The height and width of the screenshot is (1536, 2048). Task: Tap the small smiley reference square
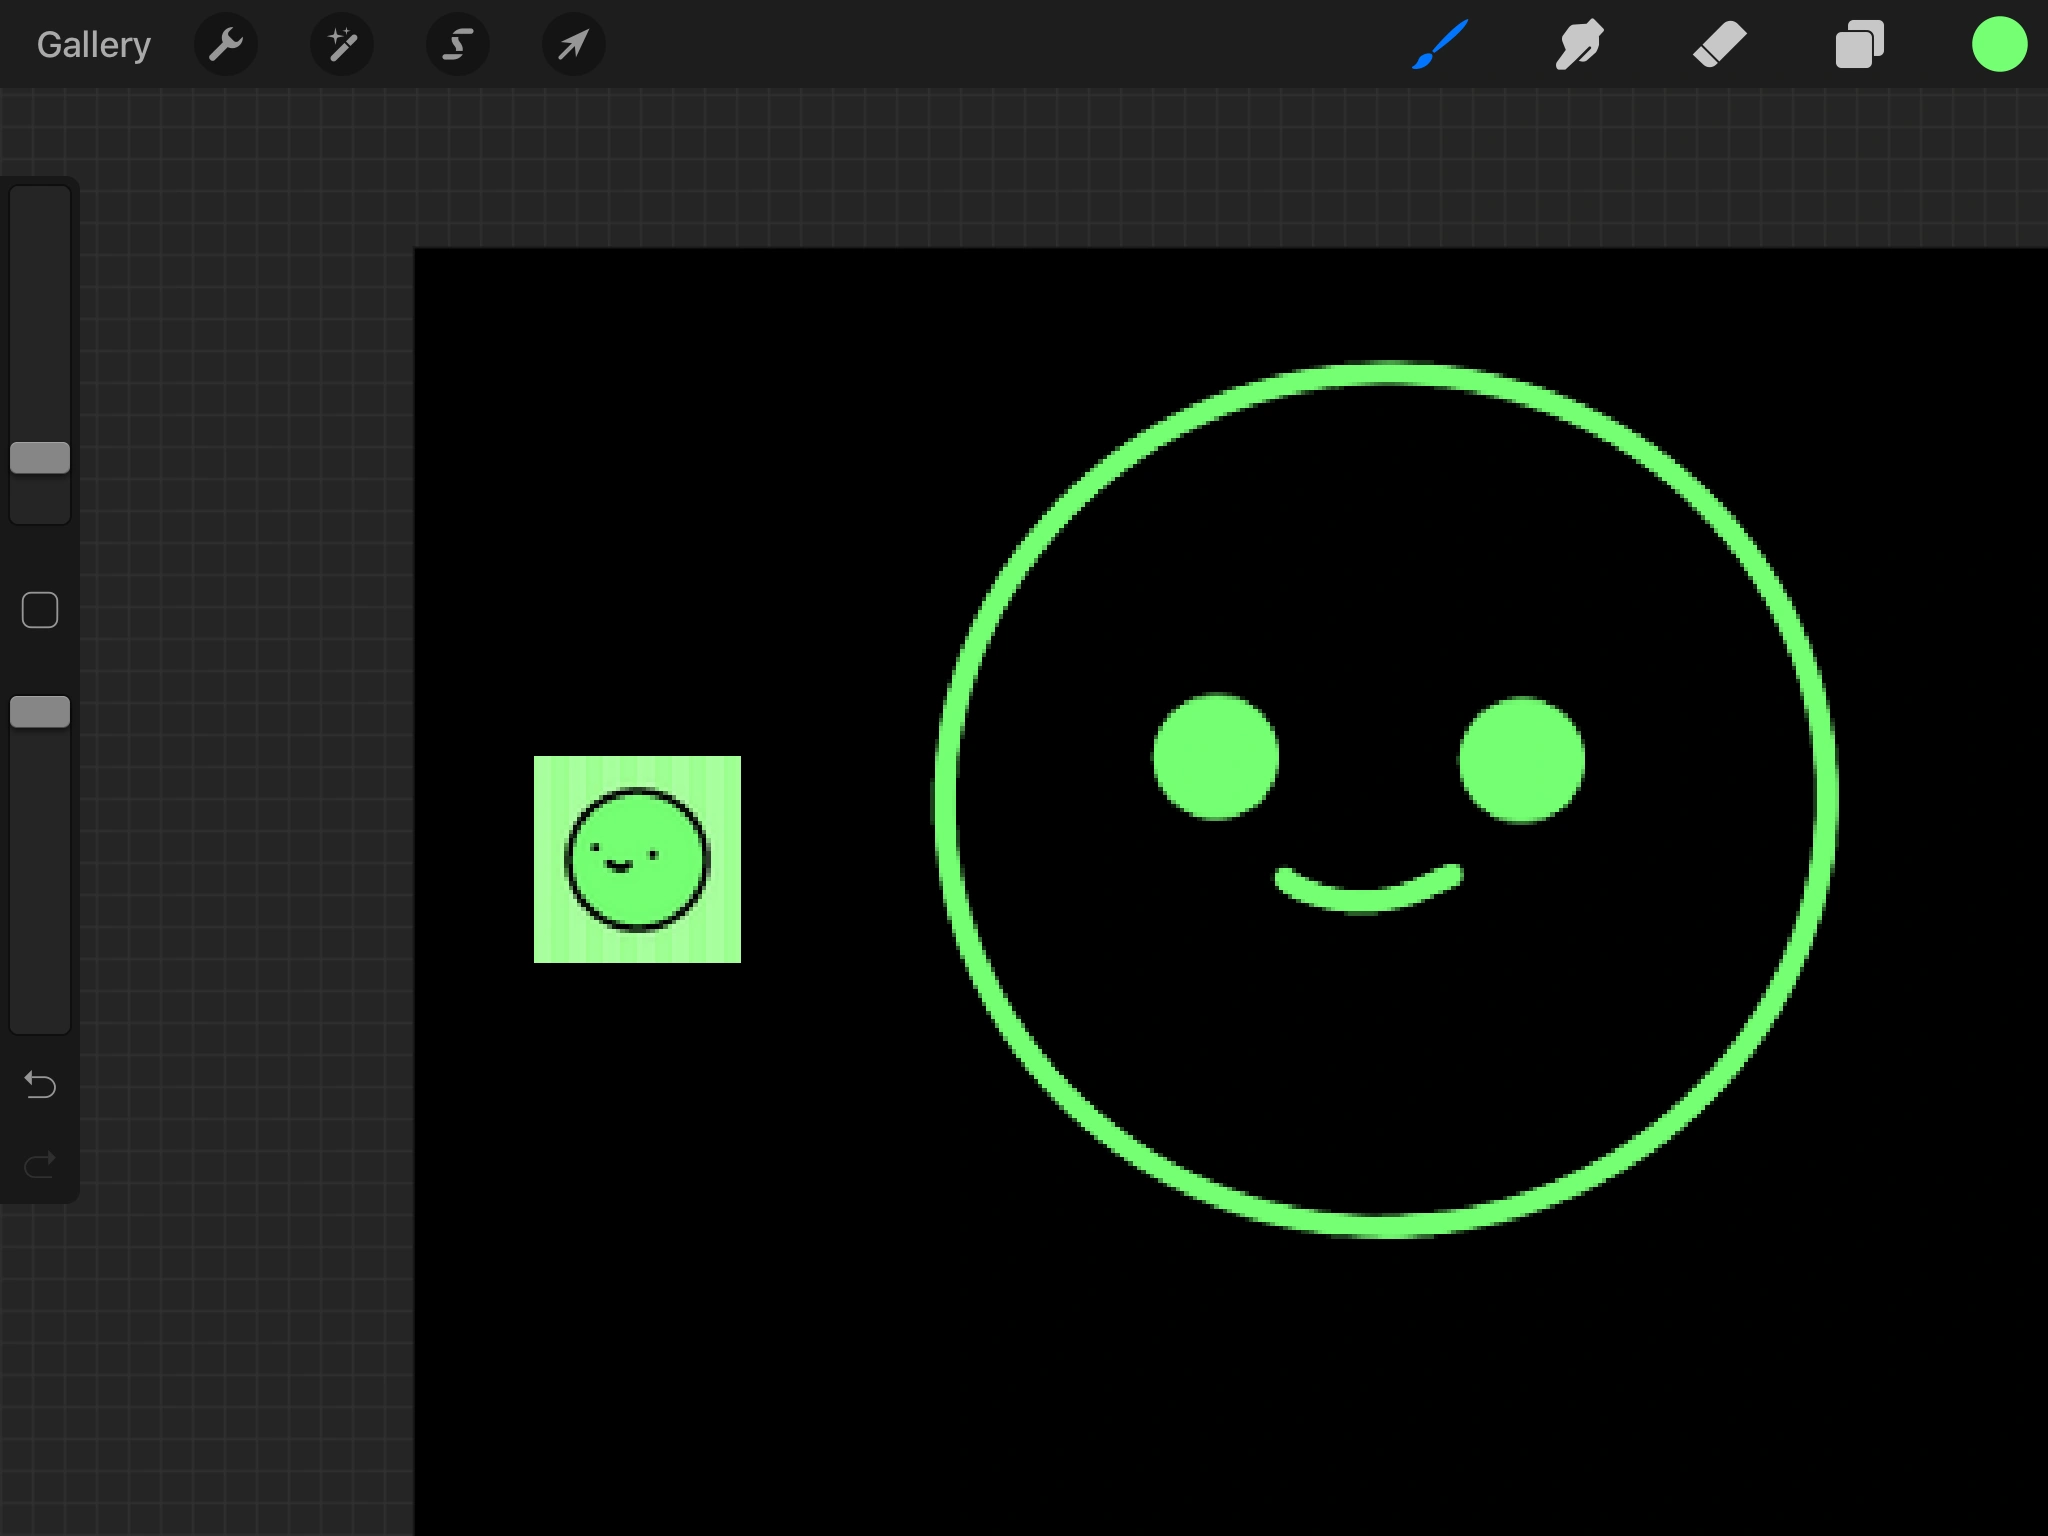(638, 860)
